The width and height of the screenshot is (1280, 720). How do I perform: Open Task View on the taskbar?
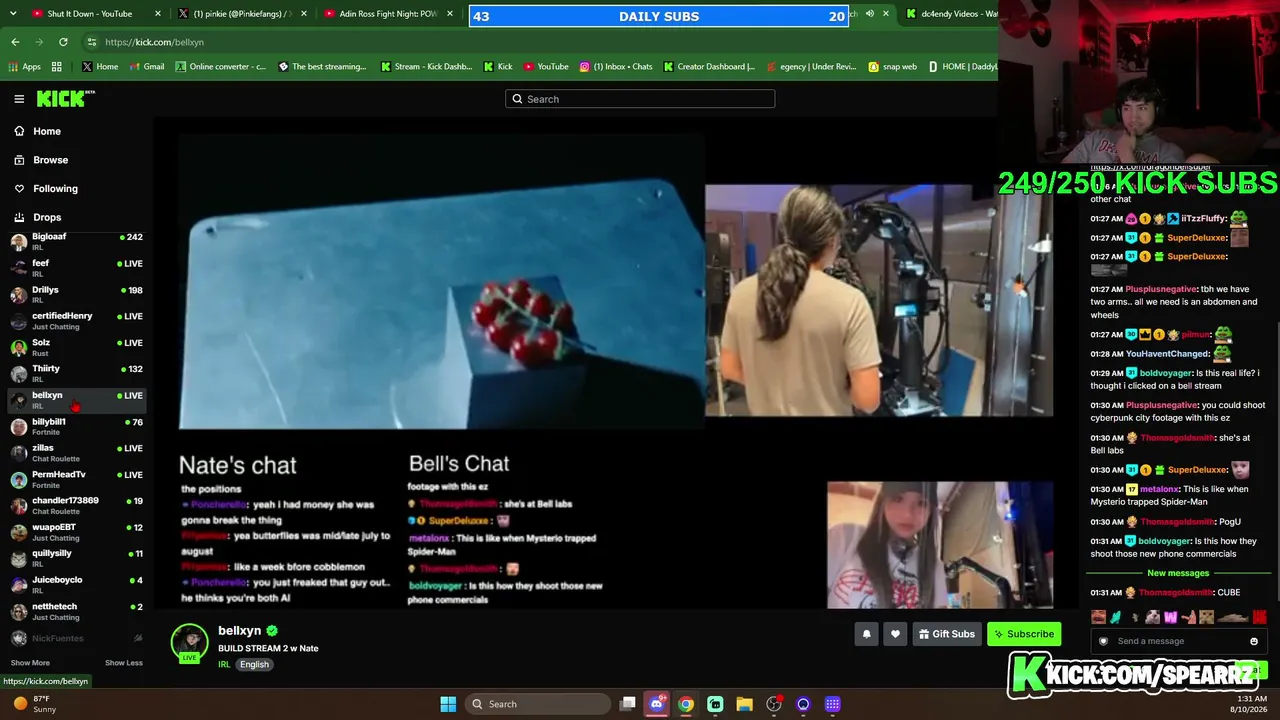tap(628, 704)
